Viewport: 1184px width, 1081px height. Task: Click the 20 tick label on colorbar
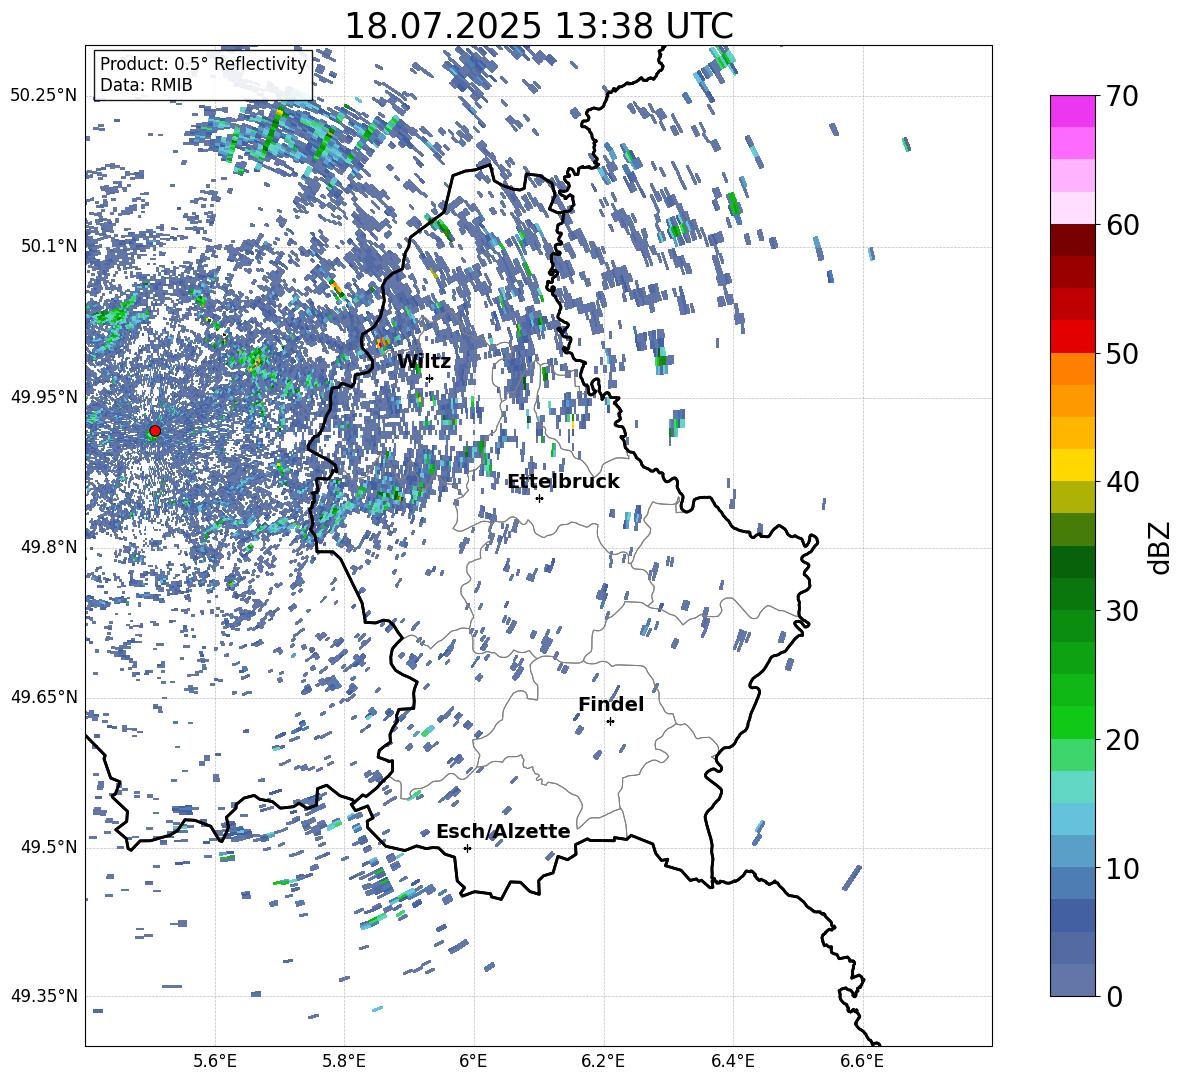(x=1122, y=740)
